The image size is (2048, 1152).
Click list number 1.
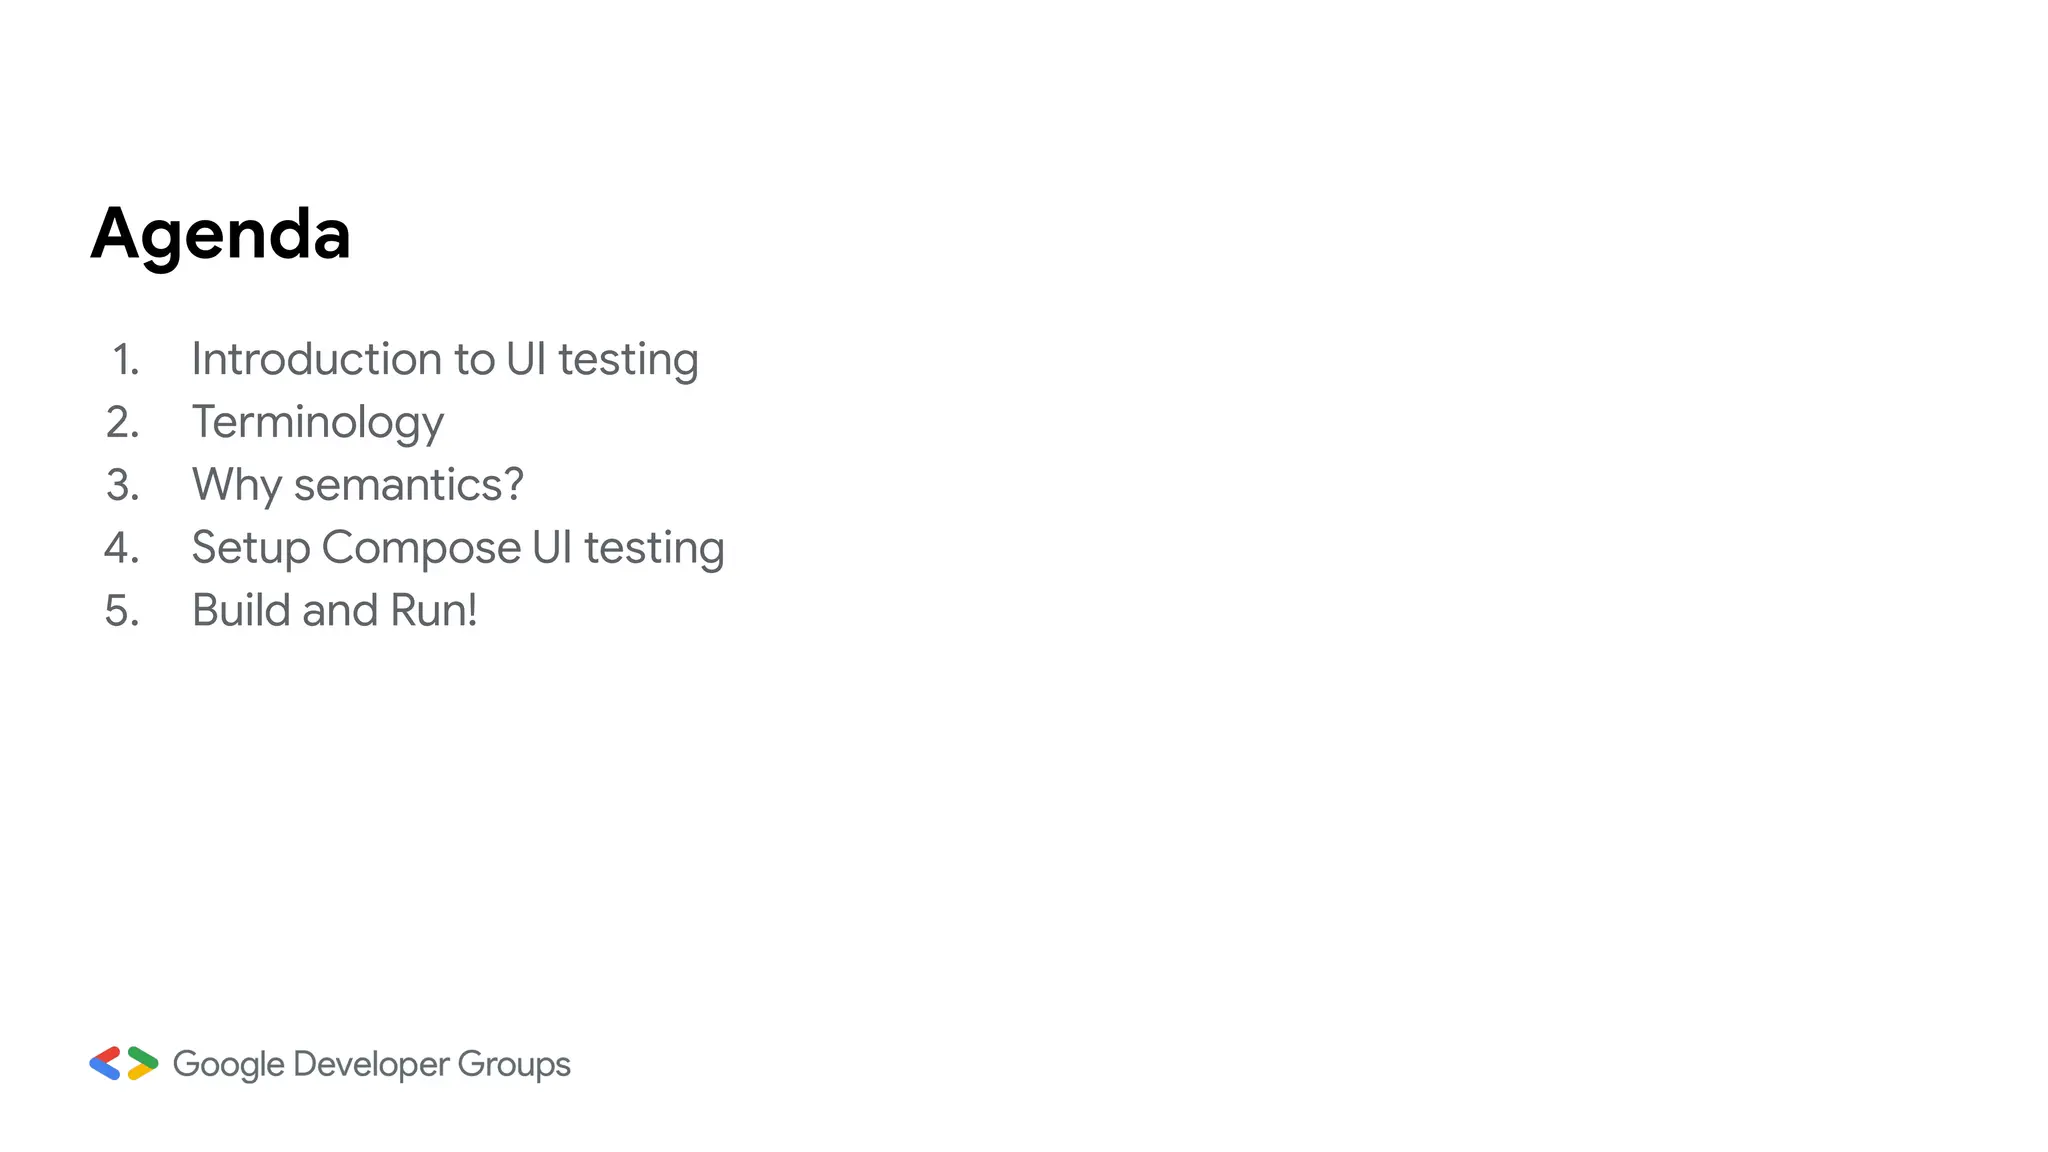tap(125, 360)
